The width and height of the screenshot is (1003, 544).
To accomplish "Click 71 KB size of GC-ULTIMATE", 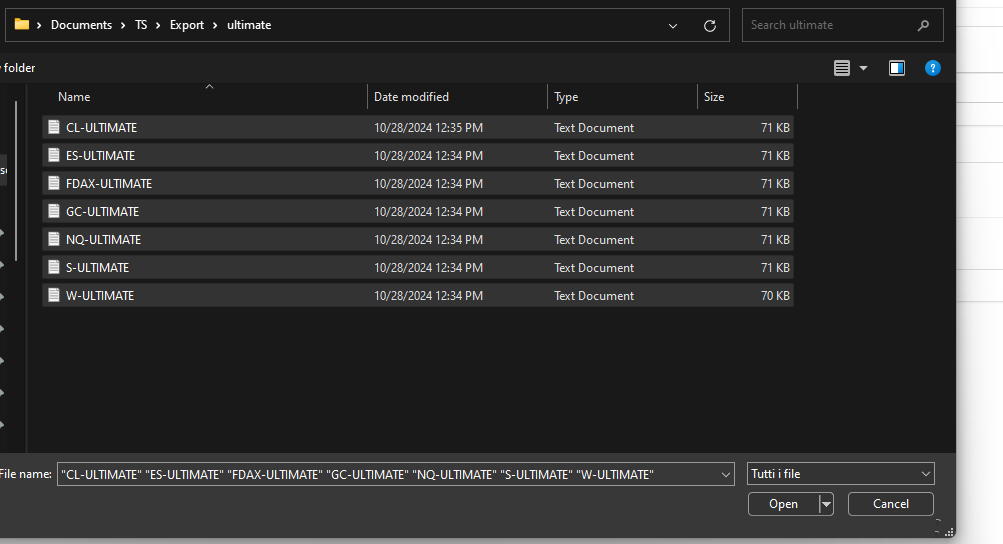I will (x=775, y=211).
